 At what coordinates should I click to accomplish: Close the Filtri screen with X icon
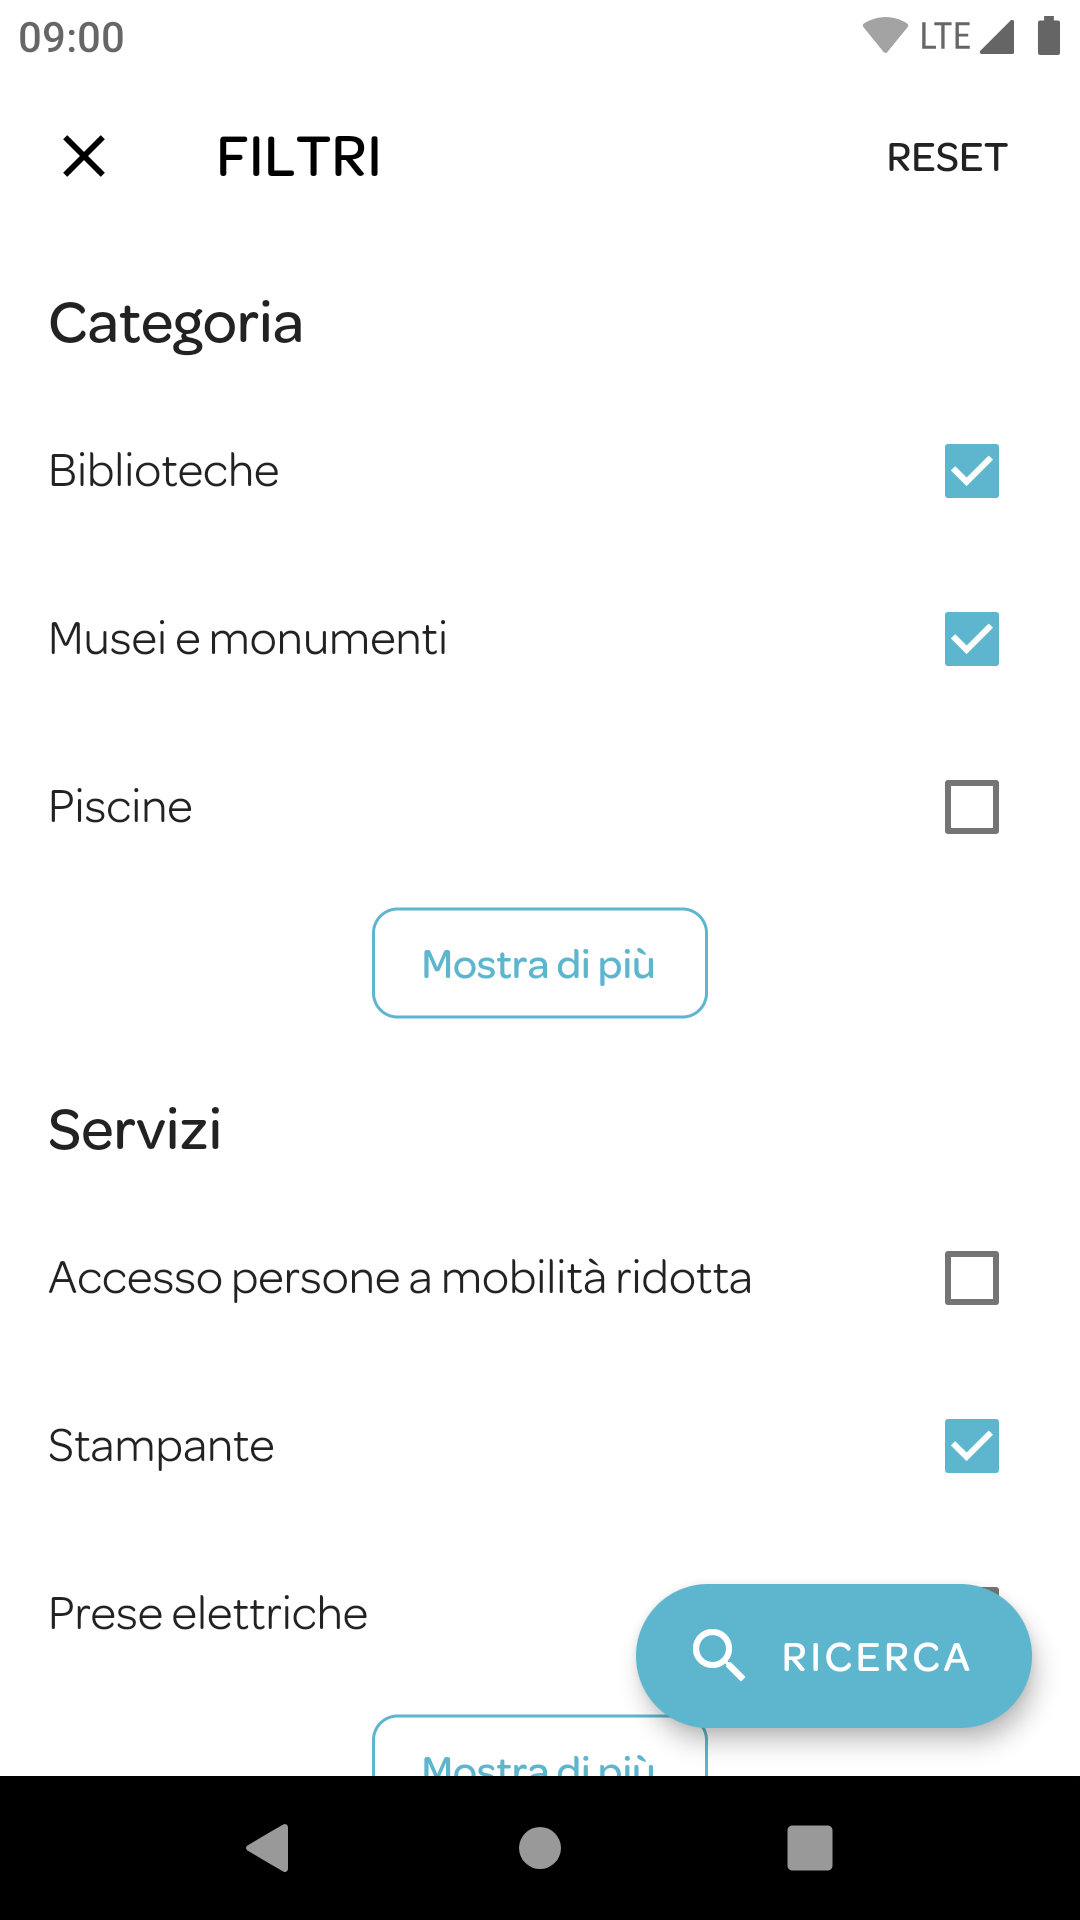(x=84, y=157)
